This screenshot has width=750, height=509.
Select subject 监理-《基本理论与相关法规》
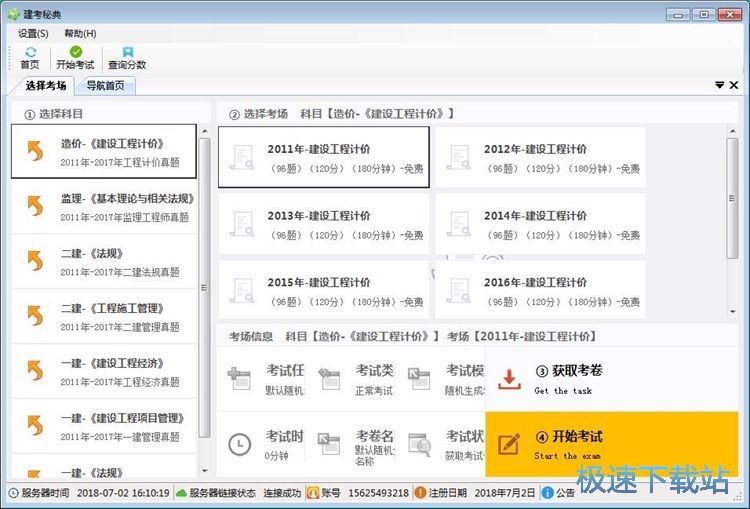click(104, 207)
